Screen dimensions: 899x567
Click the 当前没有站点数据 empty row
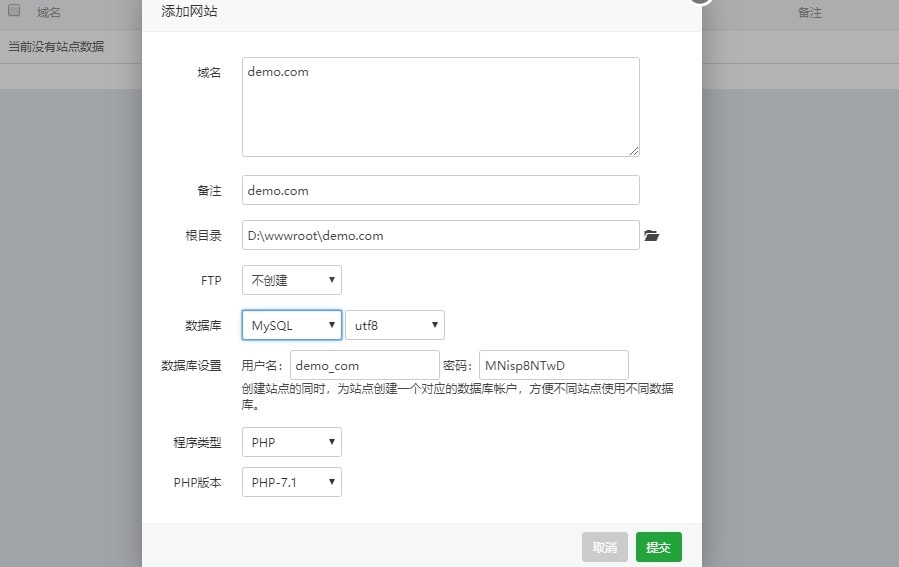click(x=56, y=47)
